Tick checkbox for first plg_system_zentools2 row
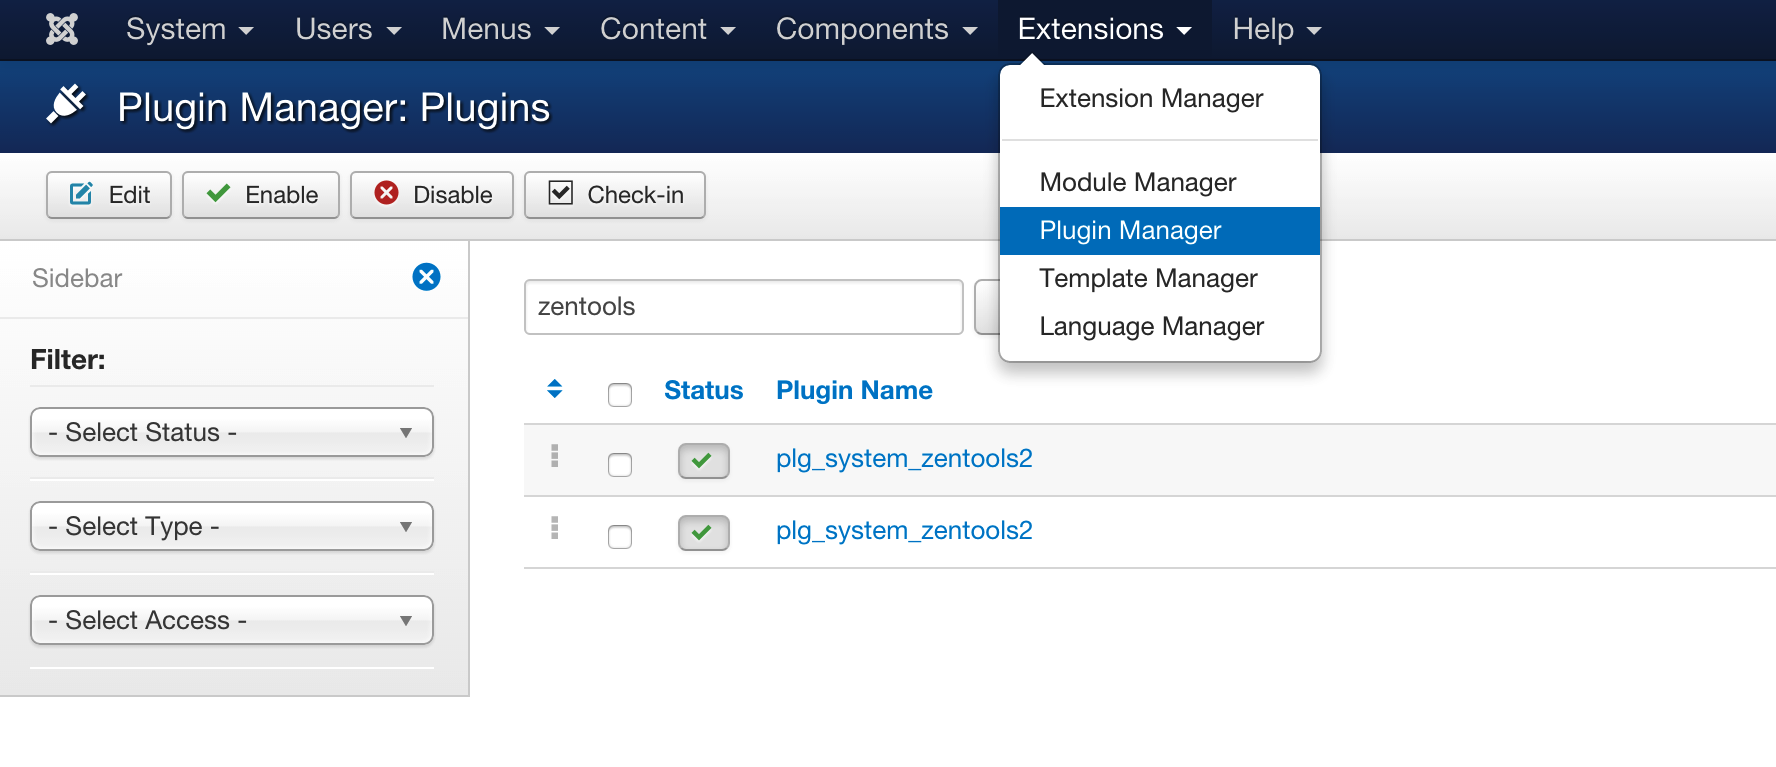1776x767 pixels. click(620, 465)
